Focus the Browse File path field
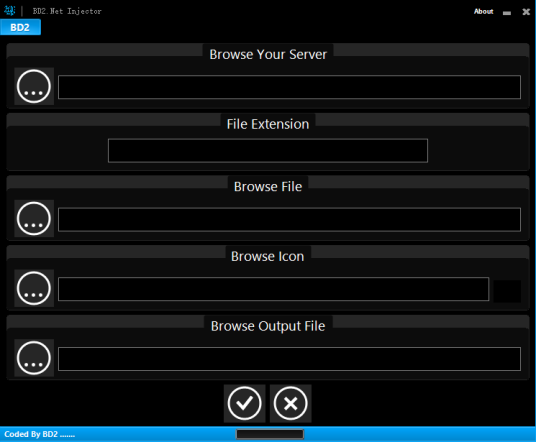Screen dimensions: 536x442 (x=289, y=219)
